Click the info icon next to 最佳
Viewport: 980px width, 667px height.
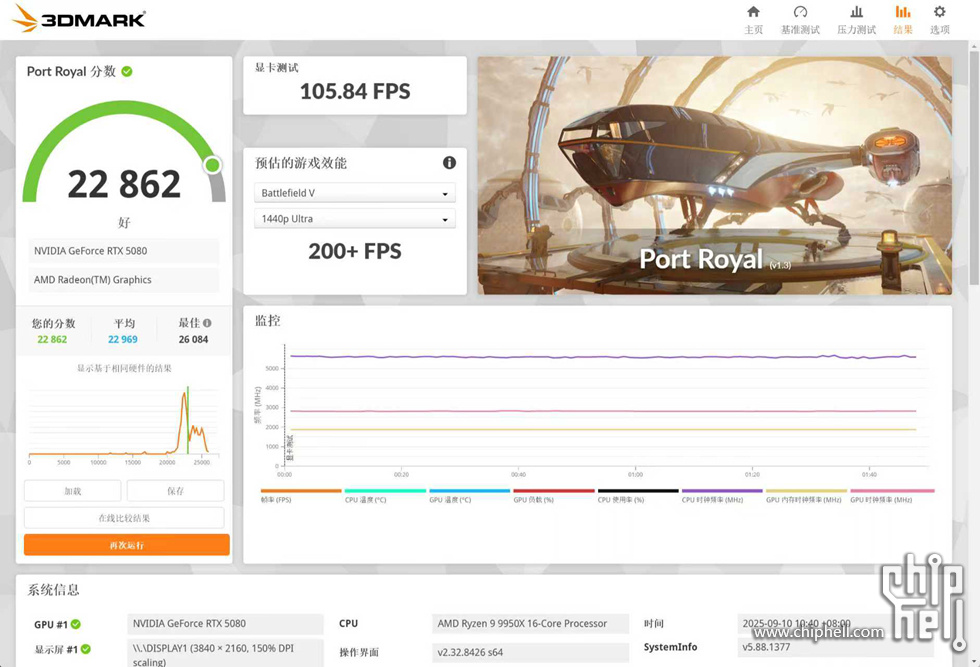pyautogui.click(x=207, y=323)
